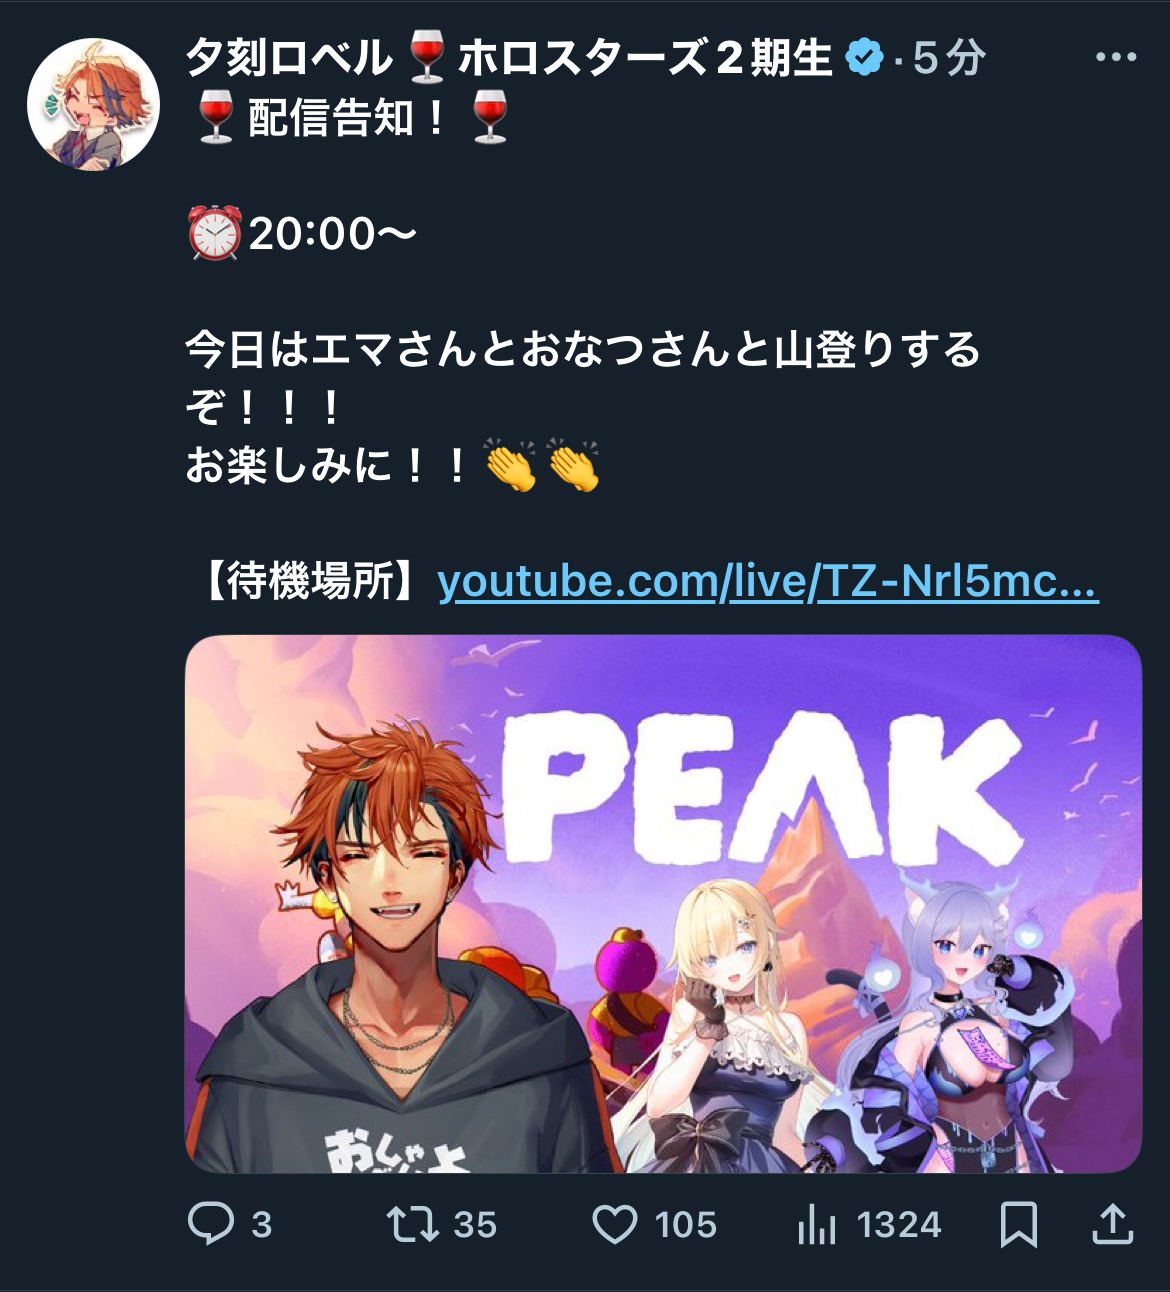
Task: Open the share icon
Action: click(x=1112, y=1224)
